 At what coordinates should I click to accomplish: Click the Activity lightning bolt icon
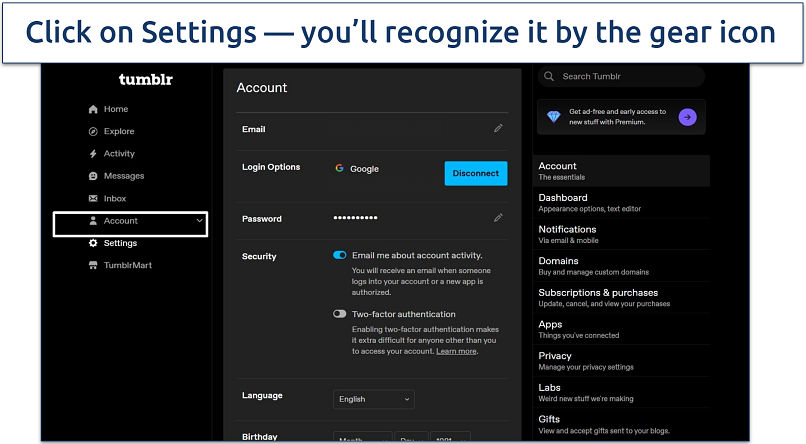(93, 154)
